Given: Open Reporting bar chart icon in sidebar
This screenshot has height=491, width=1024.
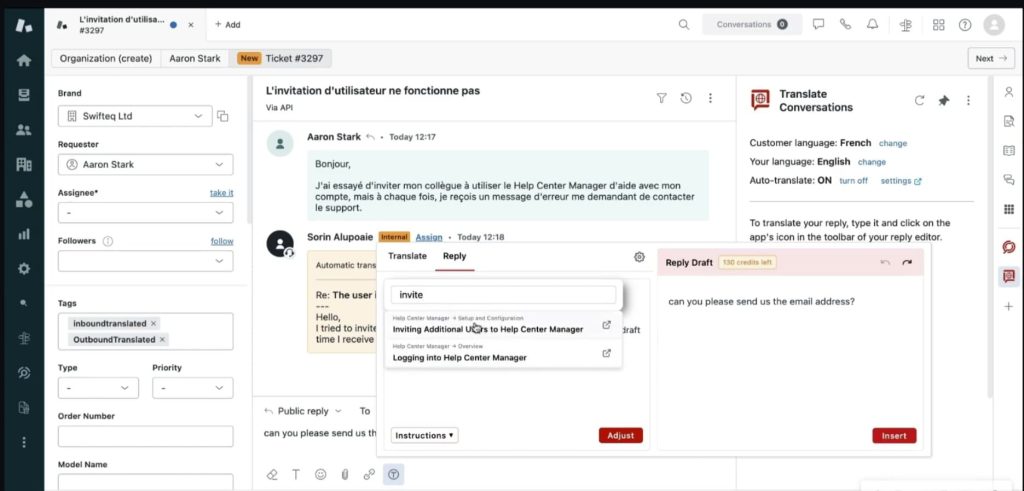Looking at the screenshot, I should click(x=24, y=234).
